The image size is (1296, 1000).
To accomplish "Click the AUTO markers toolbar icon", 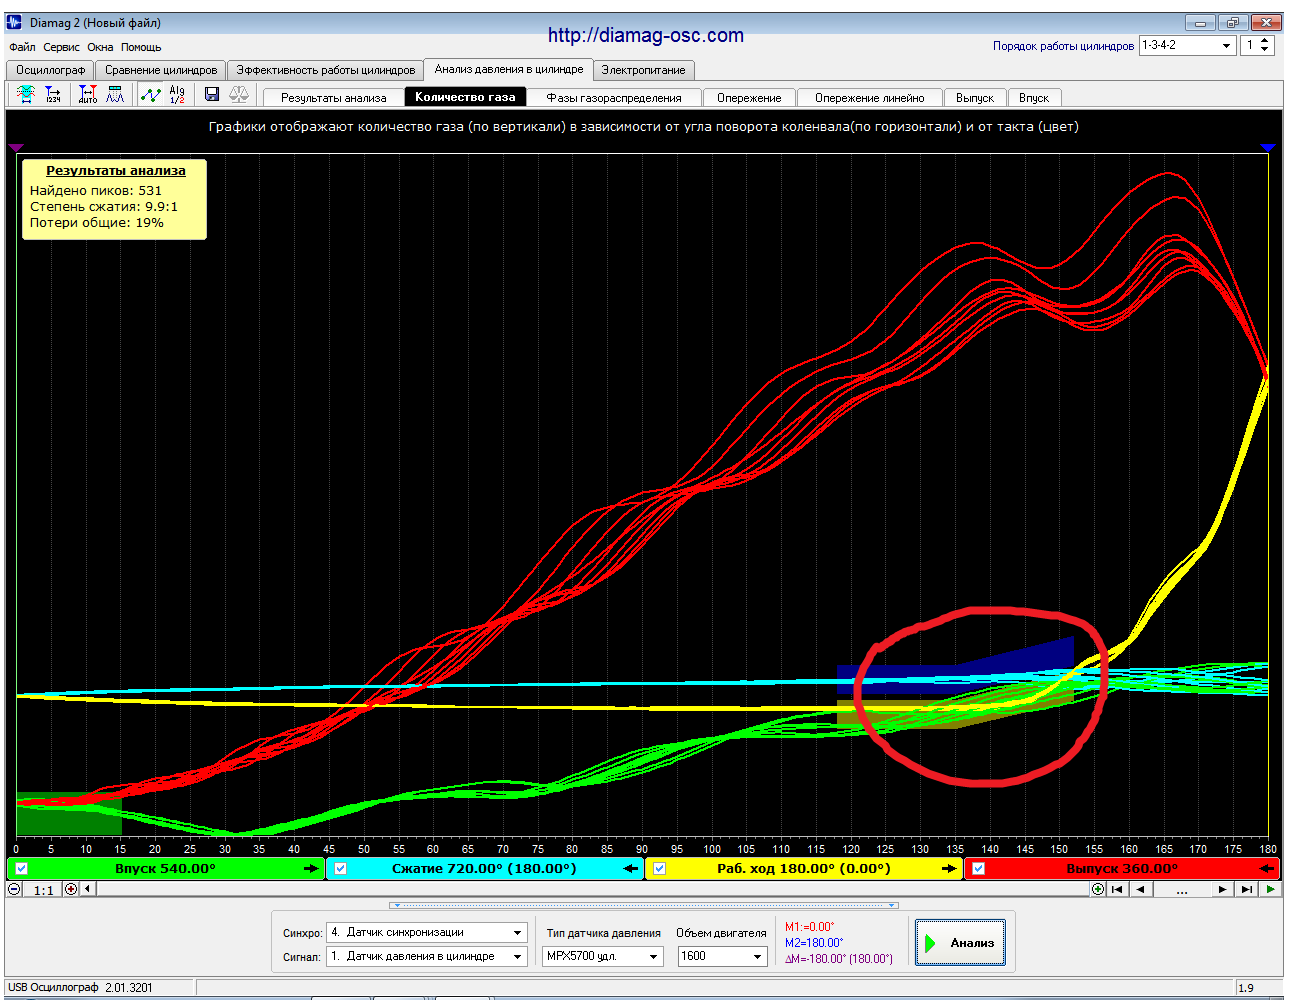I will click(88, 94).
